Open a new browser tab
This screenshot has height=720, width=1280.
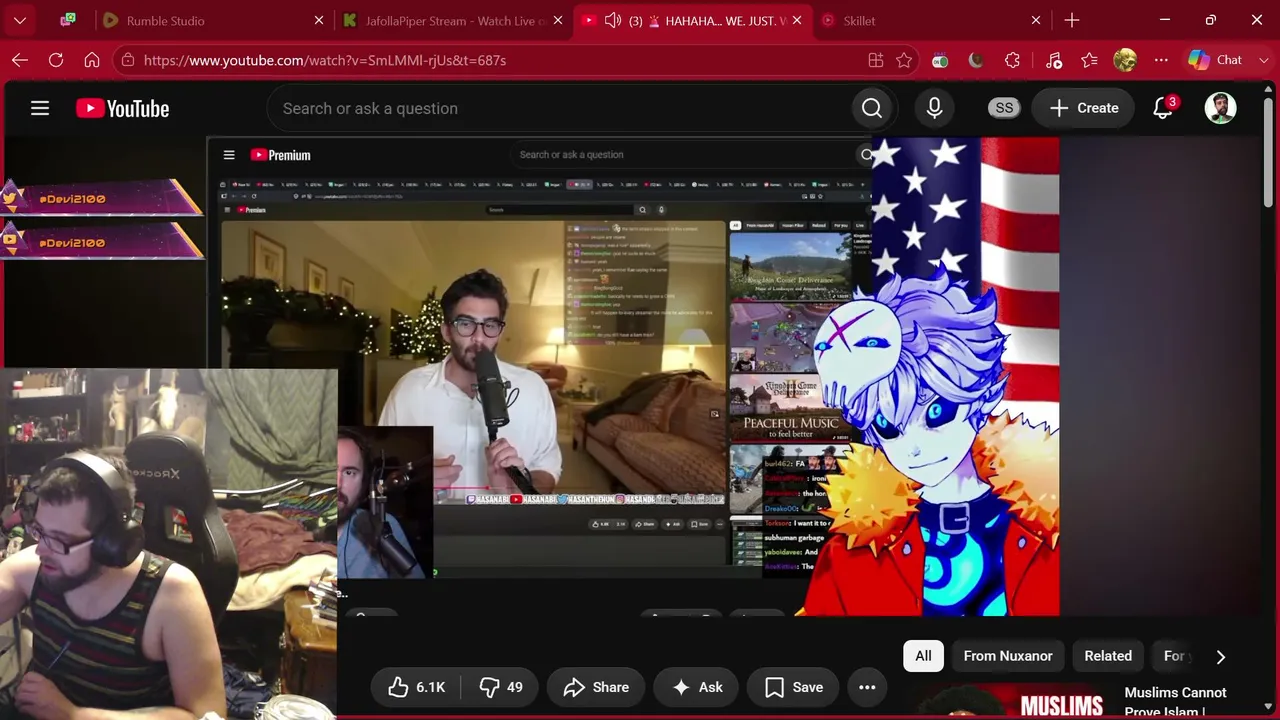(1072, 20)
